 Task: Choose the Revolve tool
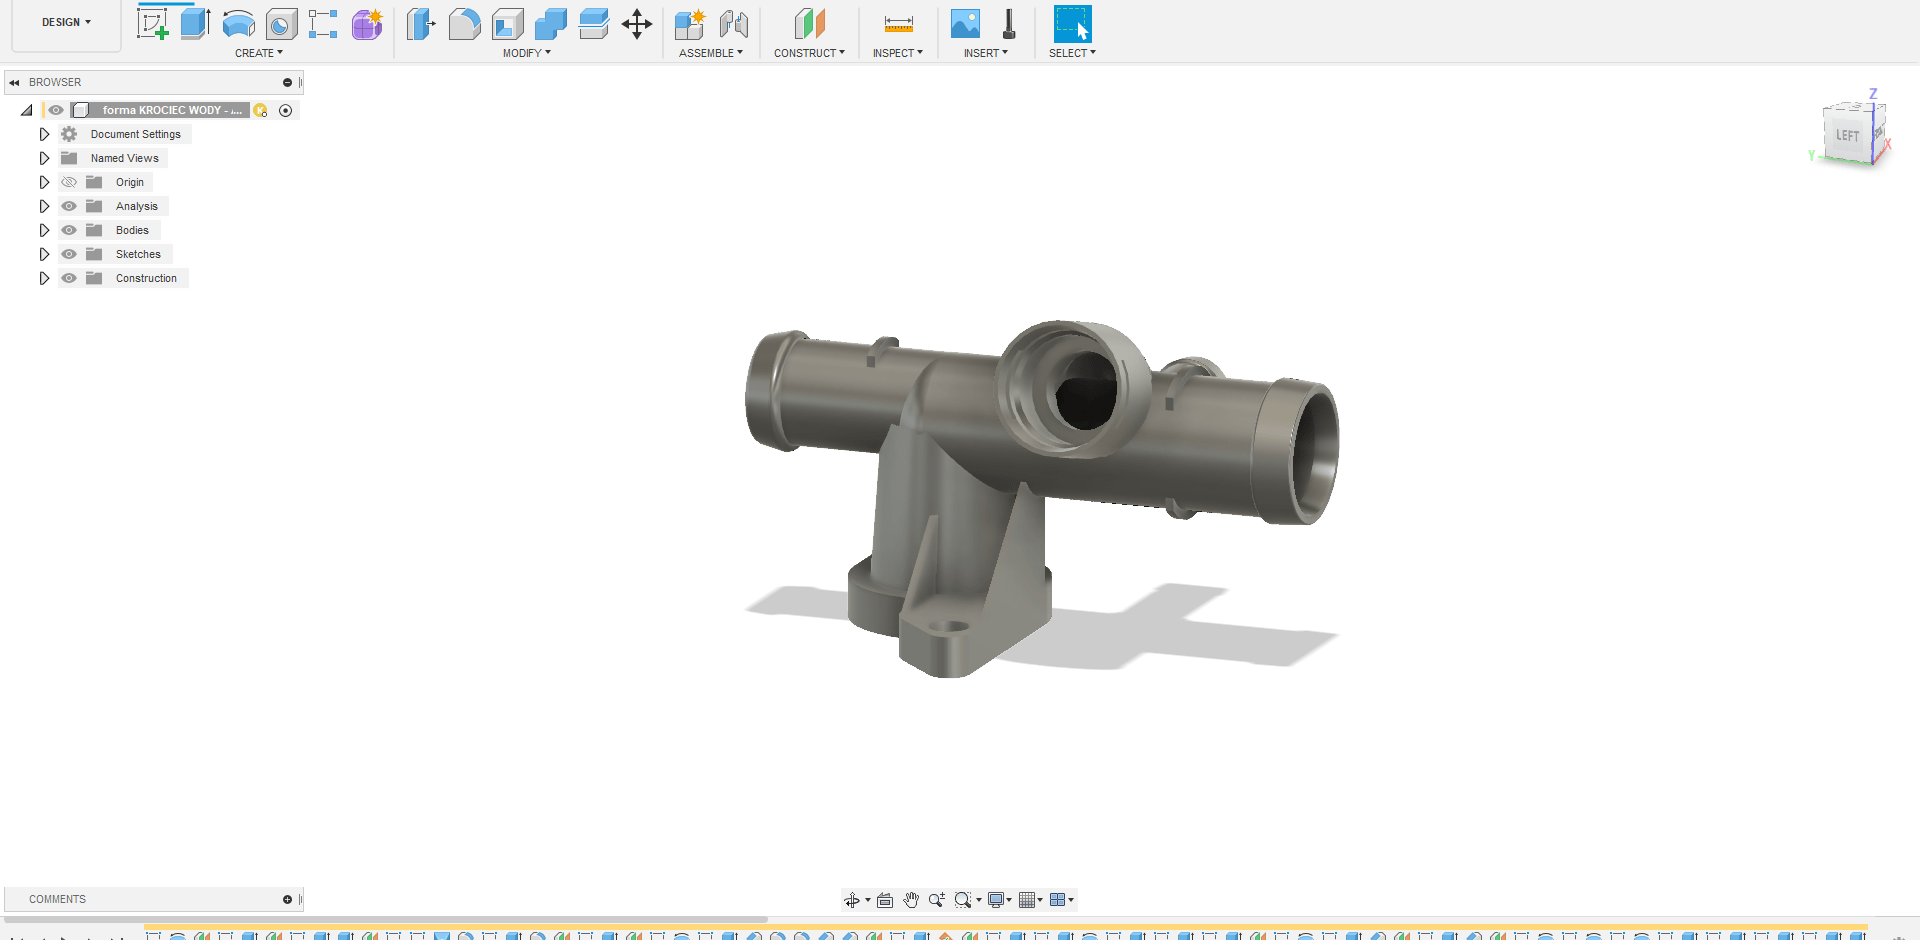pyautogui.click(x=238, y=24)
